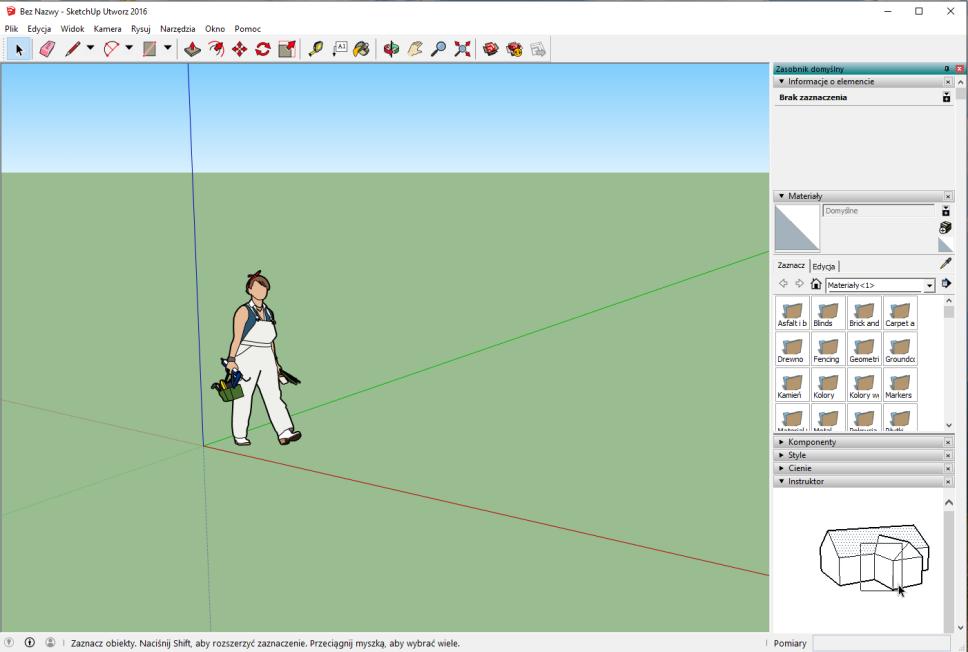Switch to Edycja materials tab
This screenshot has height=652, width=968.
coord(824,266)
